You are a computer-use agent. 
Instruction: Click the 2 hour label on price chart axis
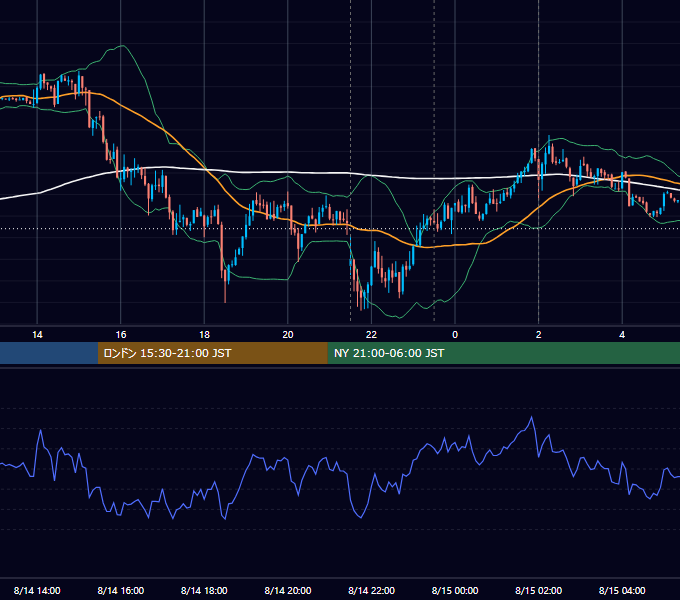[x=539, y=335]
